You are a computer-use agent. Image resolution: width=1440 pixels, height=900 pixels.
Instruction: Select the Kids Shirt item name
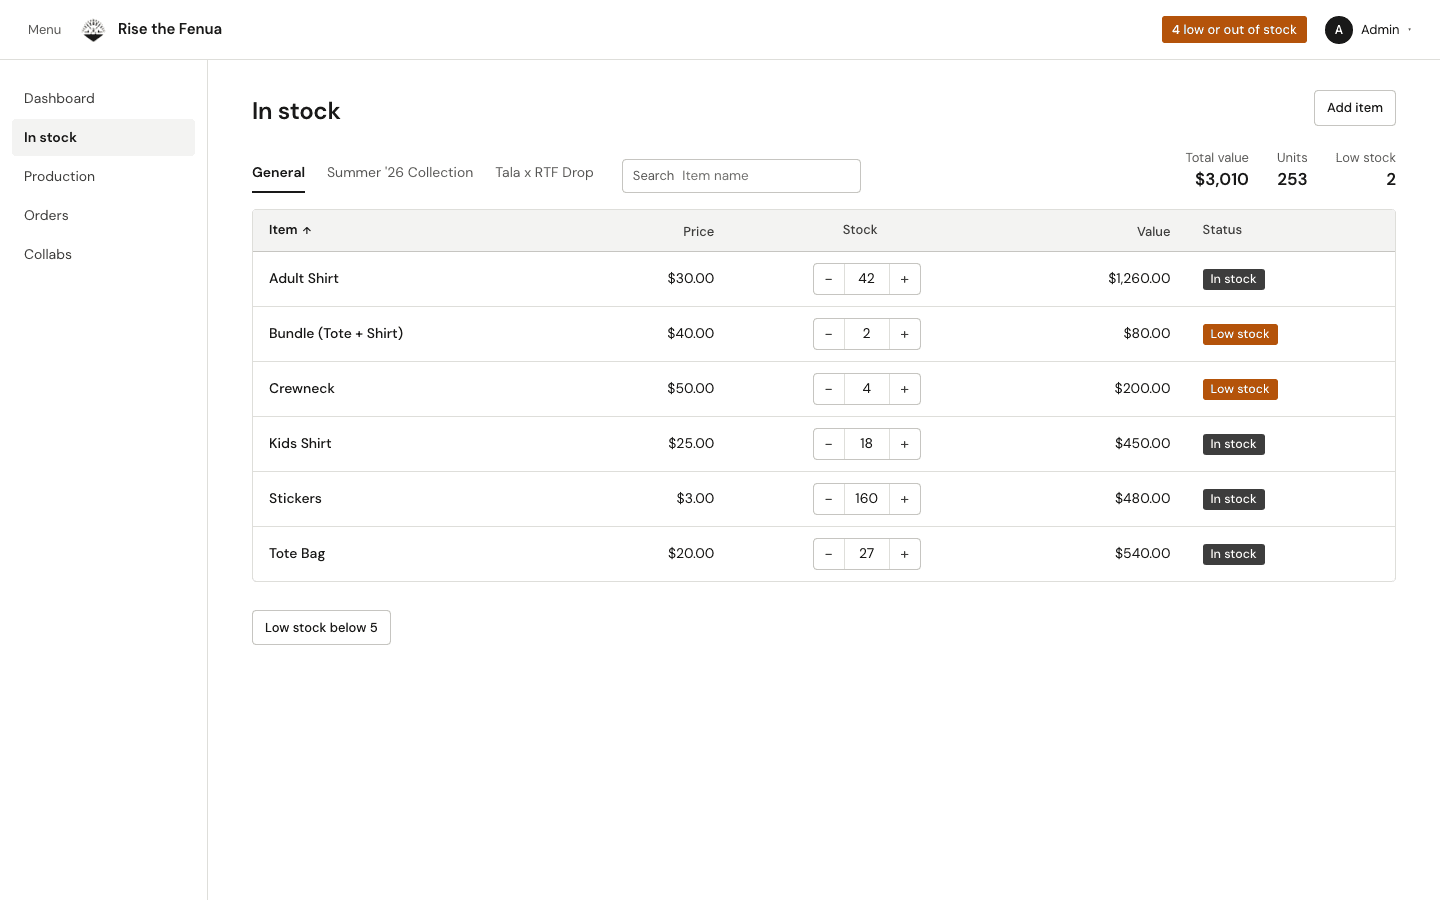300,443
